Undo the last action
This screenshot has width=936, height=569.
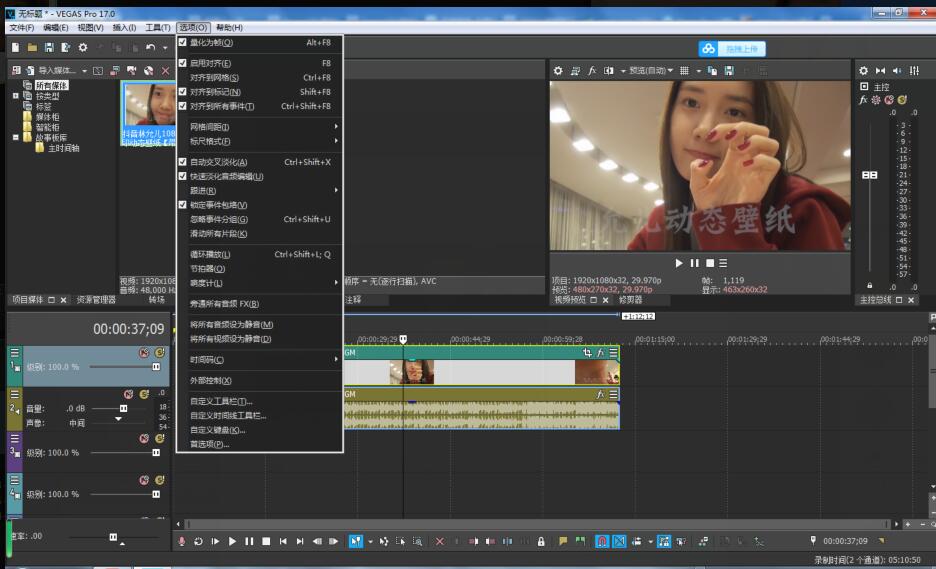coord(150,47)
